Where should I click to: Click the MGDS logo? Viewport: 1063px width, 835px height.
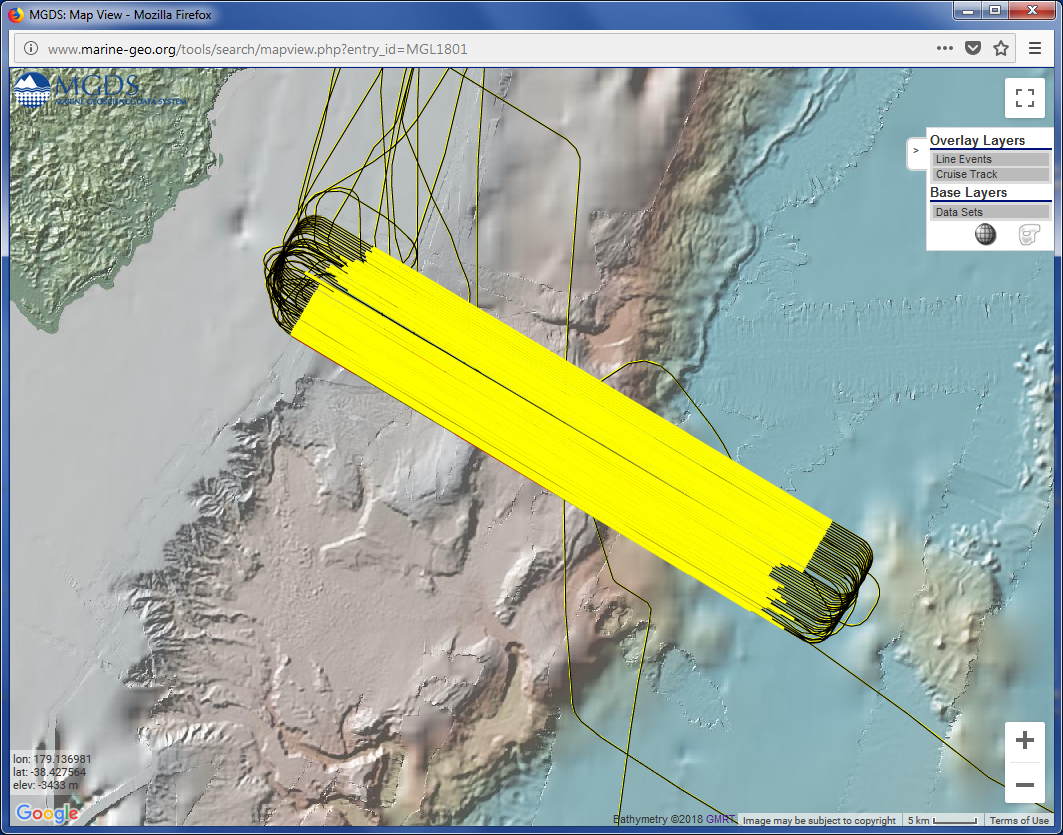pyautogui.click(x=76, y=91)
